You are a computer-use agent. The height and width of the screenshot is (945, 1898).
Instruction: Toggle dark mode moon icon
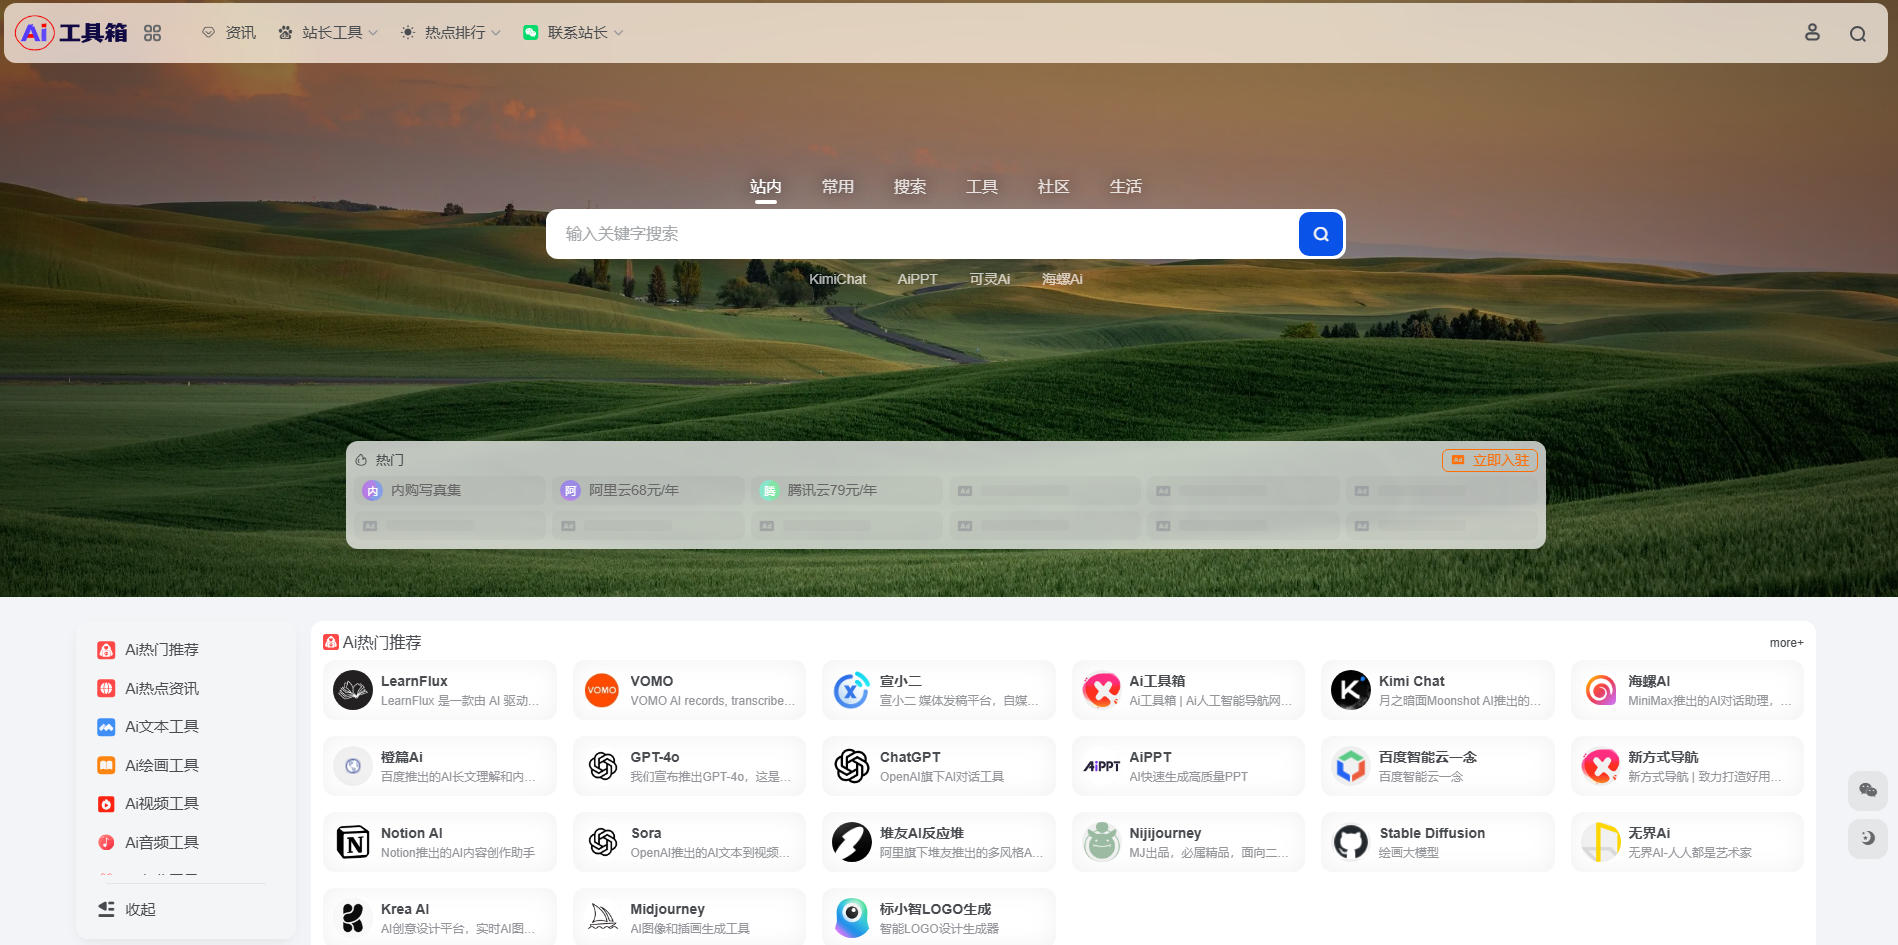coord(1868,838)
